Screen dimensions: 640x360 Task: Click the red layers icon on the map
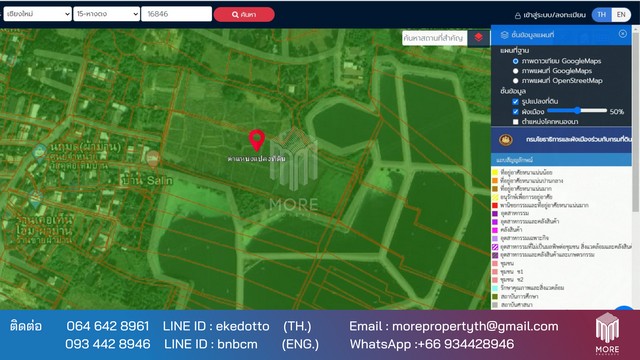pyautogui.click(x=478, y=38)
